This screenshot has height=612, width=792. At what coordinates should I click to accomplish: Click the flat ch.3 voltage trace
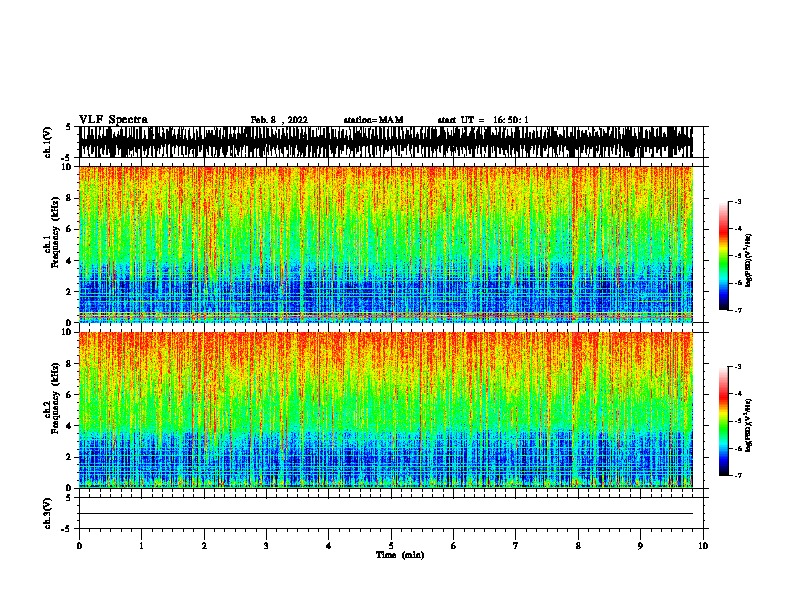[x=386, y=514]
